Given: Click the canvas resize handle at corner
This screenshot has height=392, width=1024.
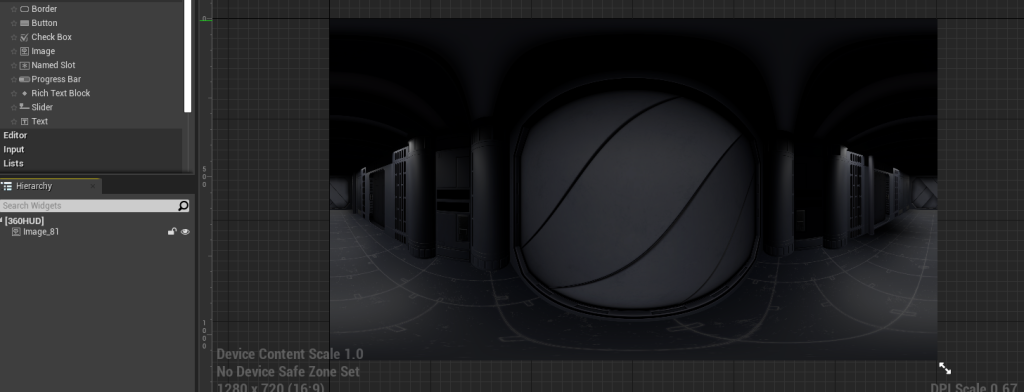Looking at the screenshot, I should point(945,368).
